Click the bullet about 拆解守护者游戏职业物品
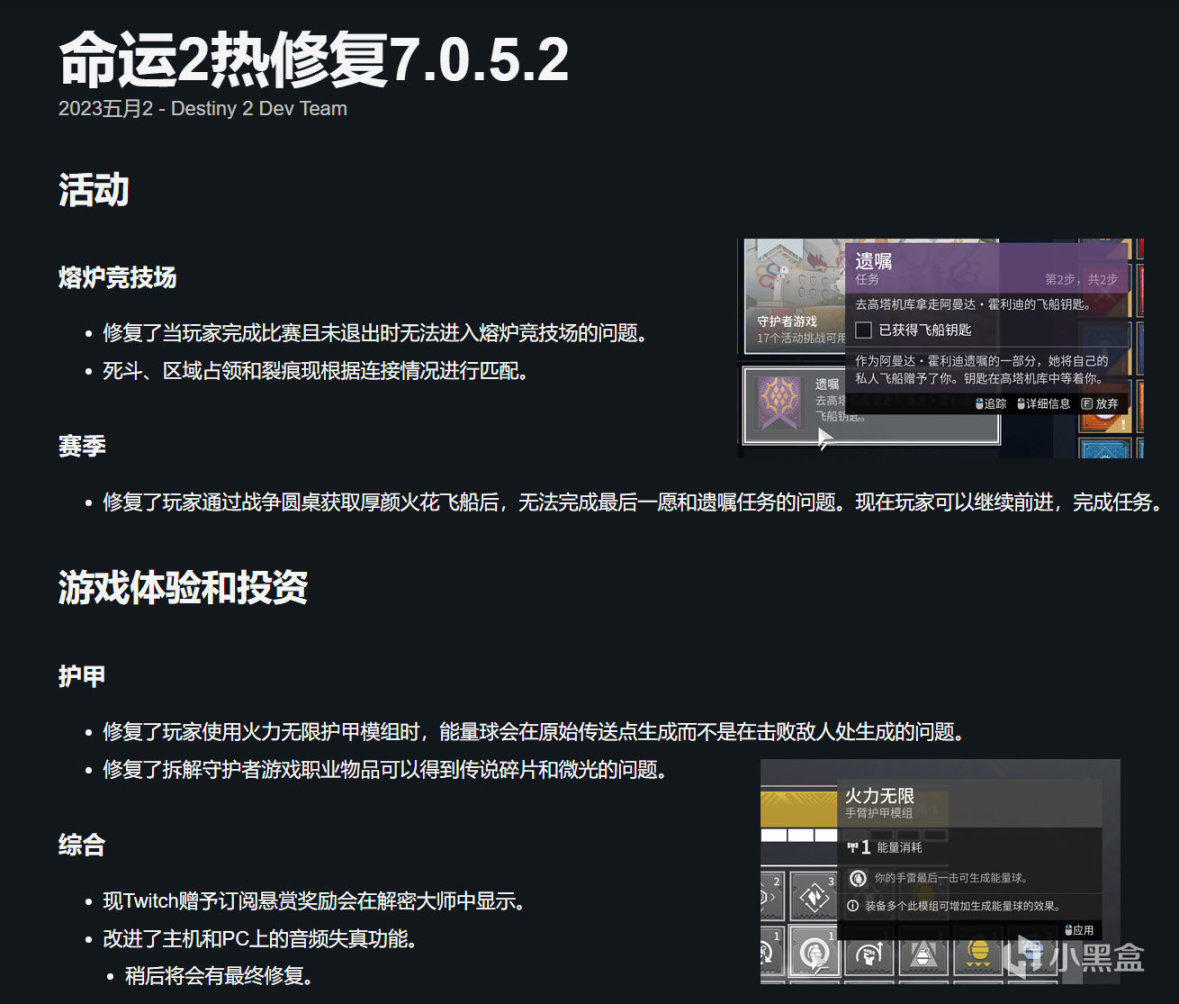This screenshot has height=1004, width=1179. [385, 769]
